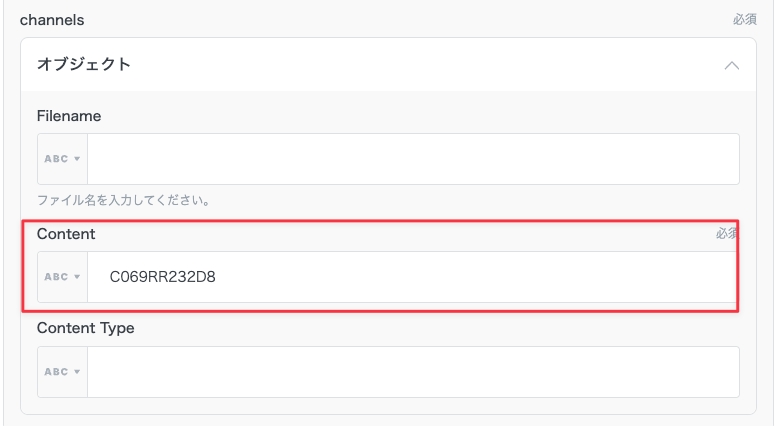Click the ABC type icon for Content
This screenshot has height=426, width=784.
click(x=56, y=277)
